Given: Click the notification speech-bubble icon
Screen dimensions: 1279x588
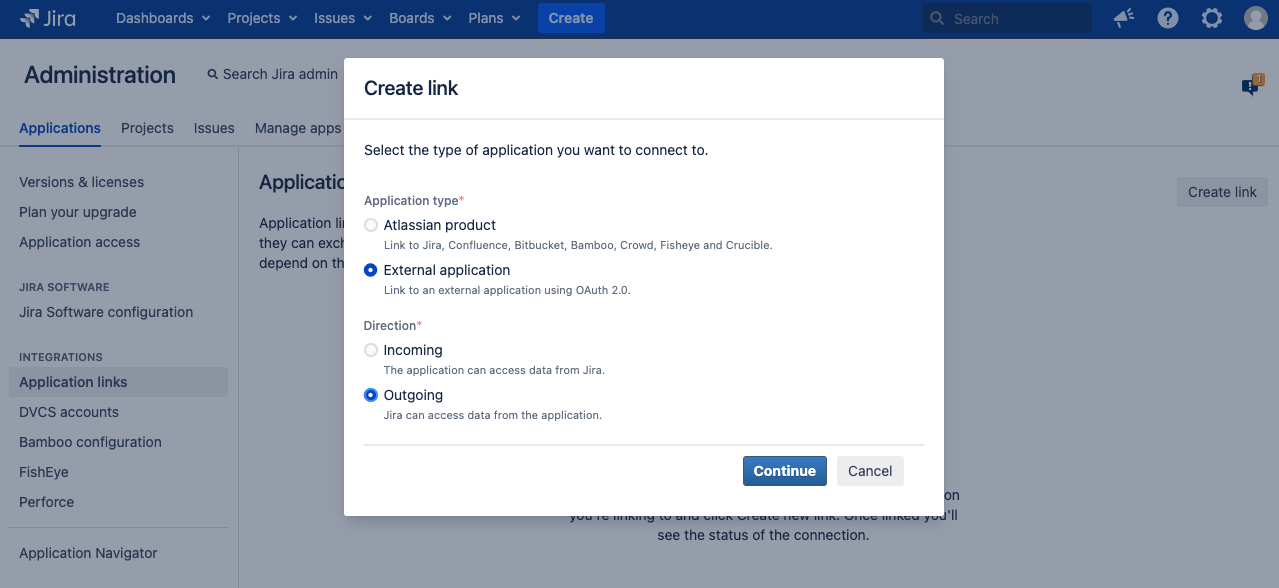Looking at the screenshot, I should click(1252, 85).
